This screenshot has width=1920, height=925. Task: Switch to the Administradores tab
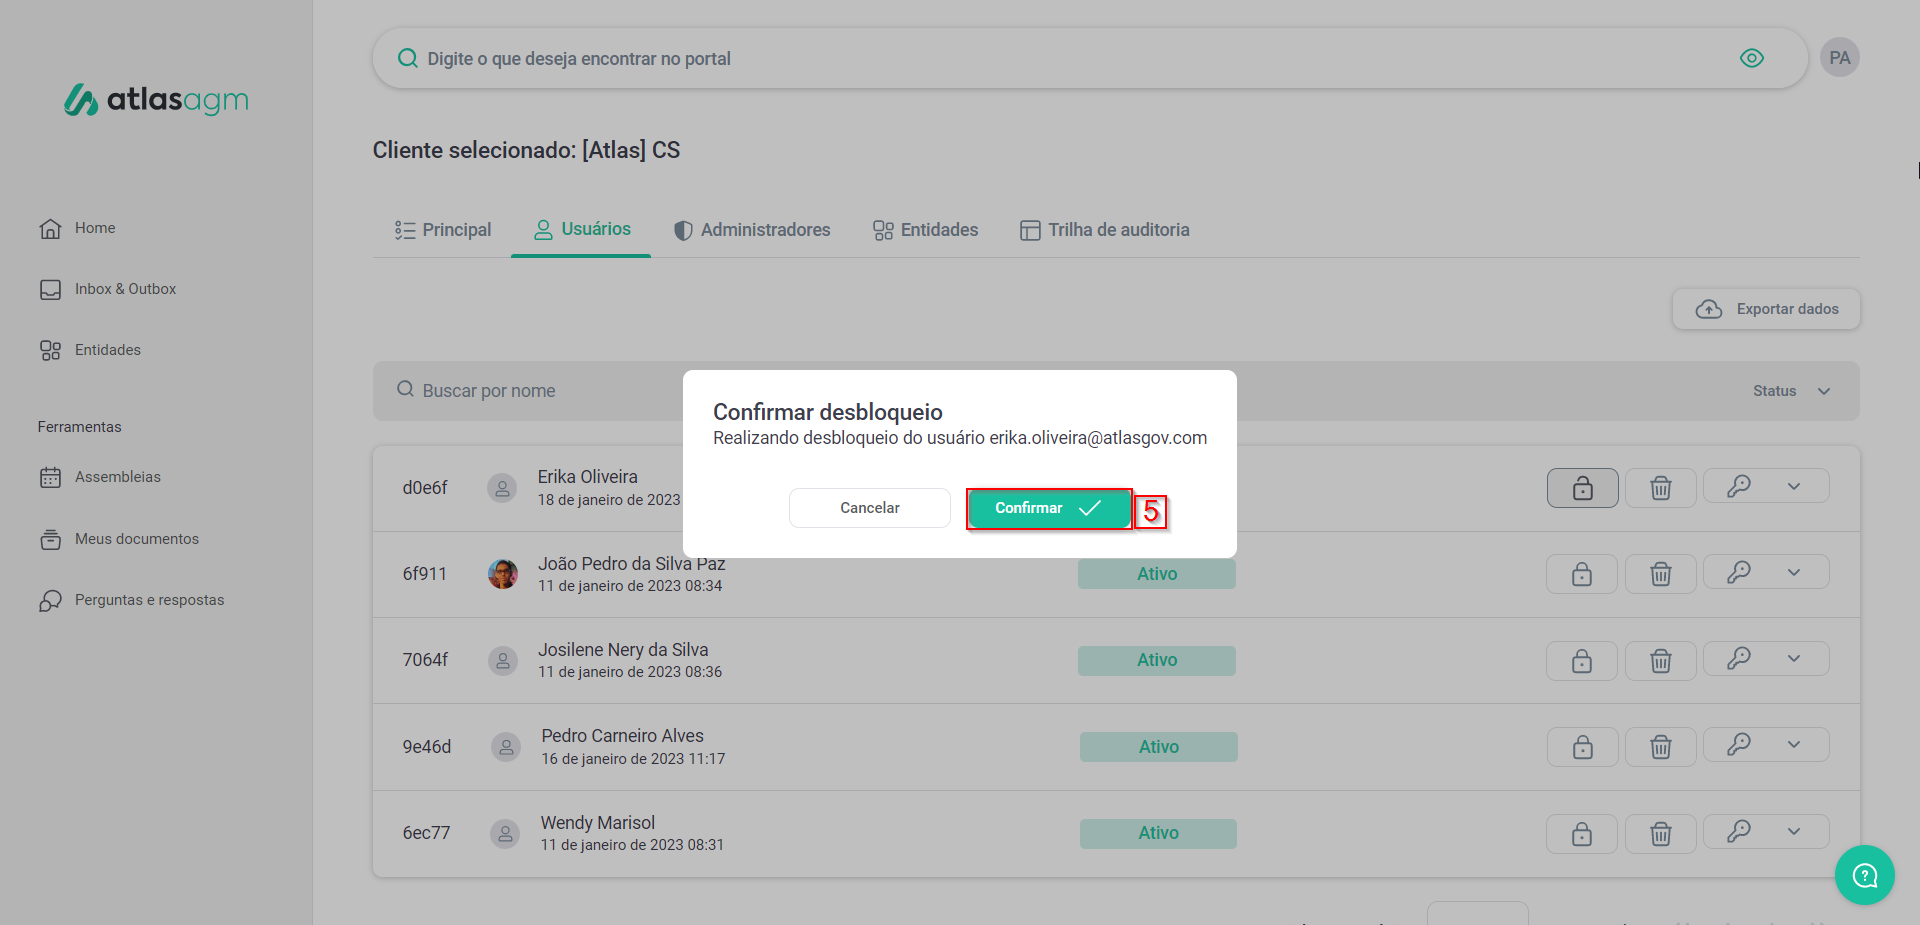coord(752,230)
